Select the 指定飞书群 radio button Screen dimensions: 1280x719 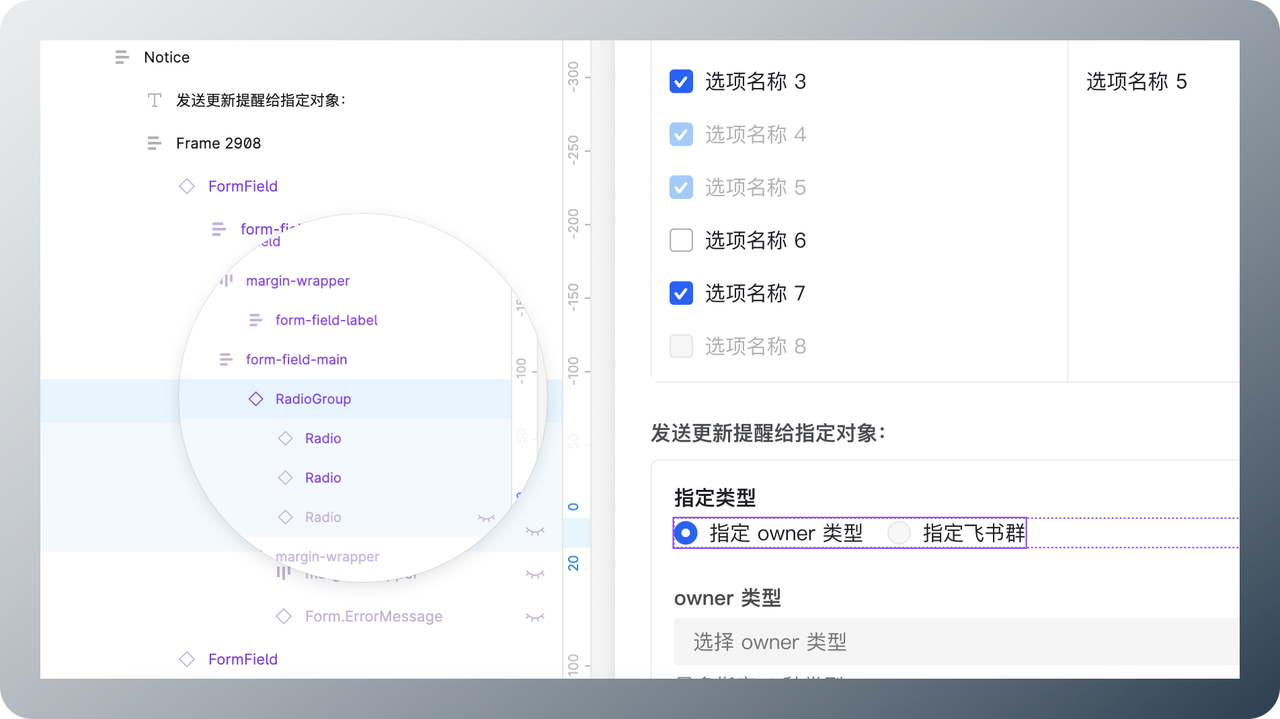coord(899,533)
